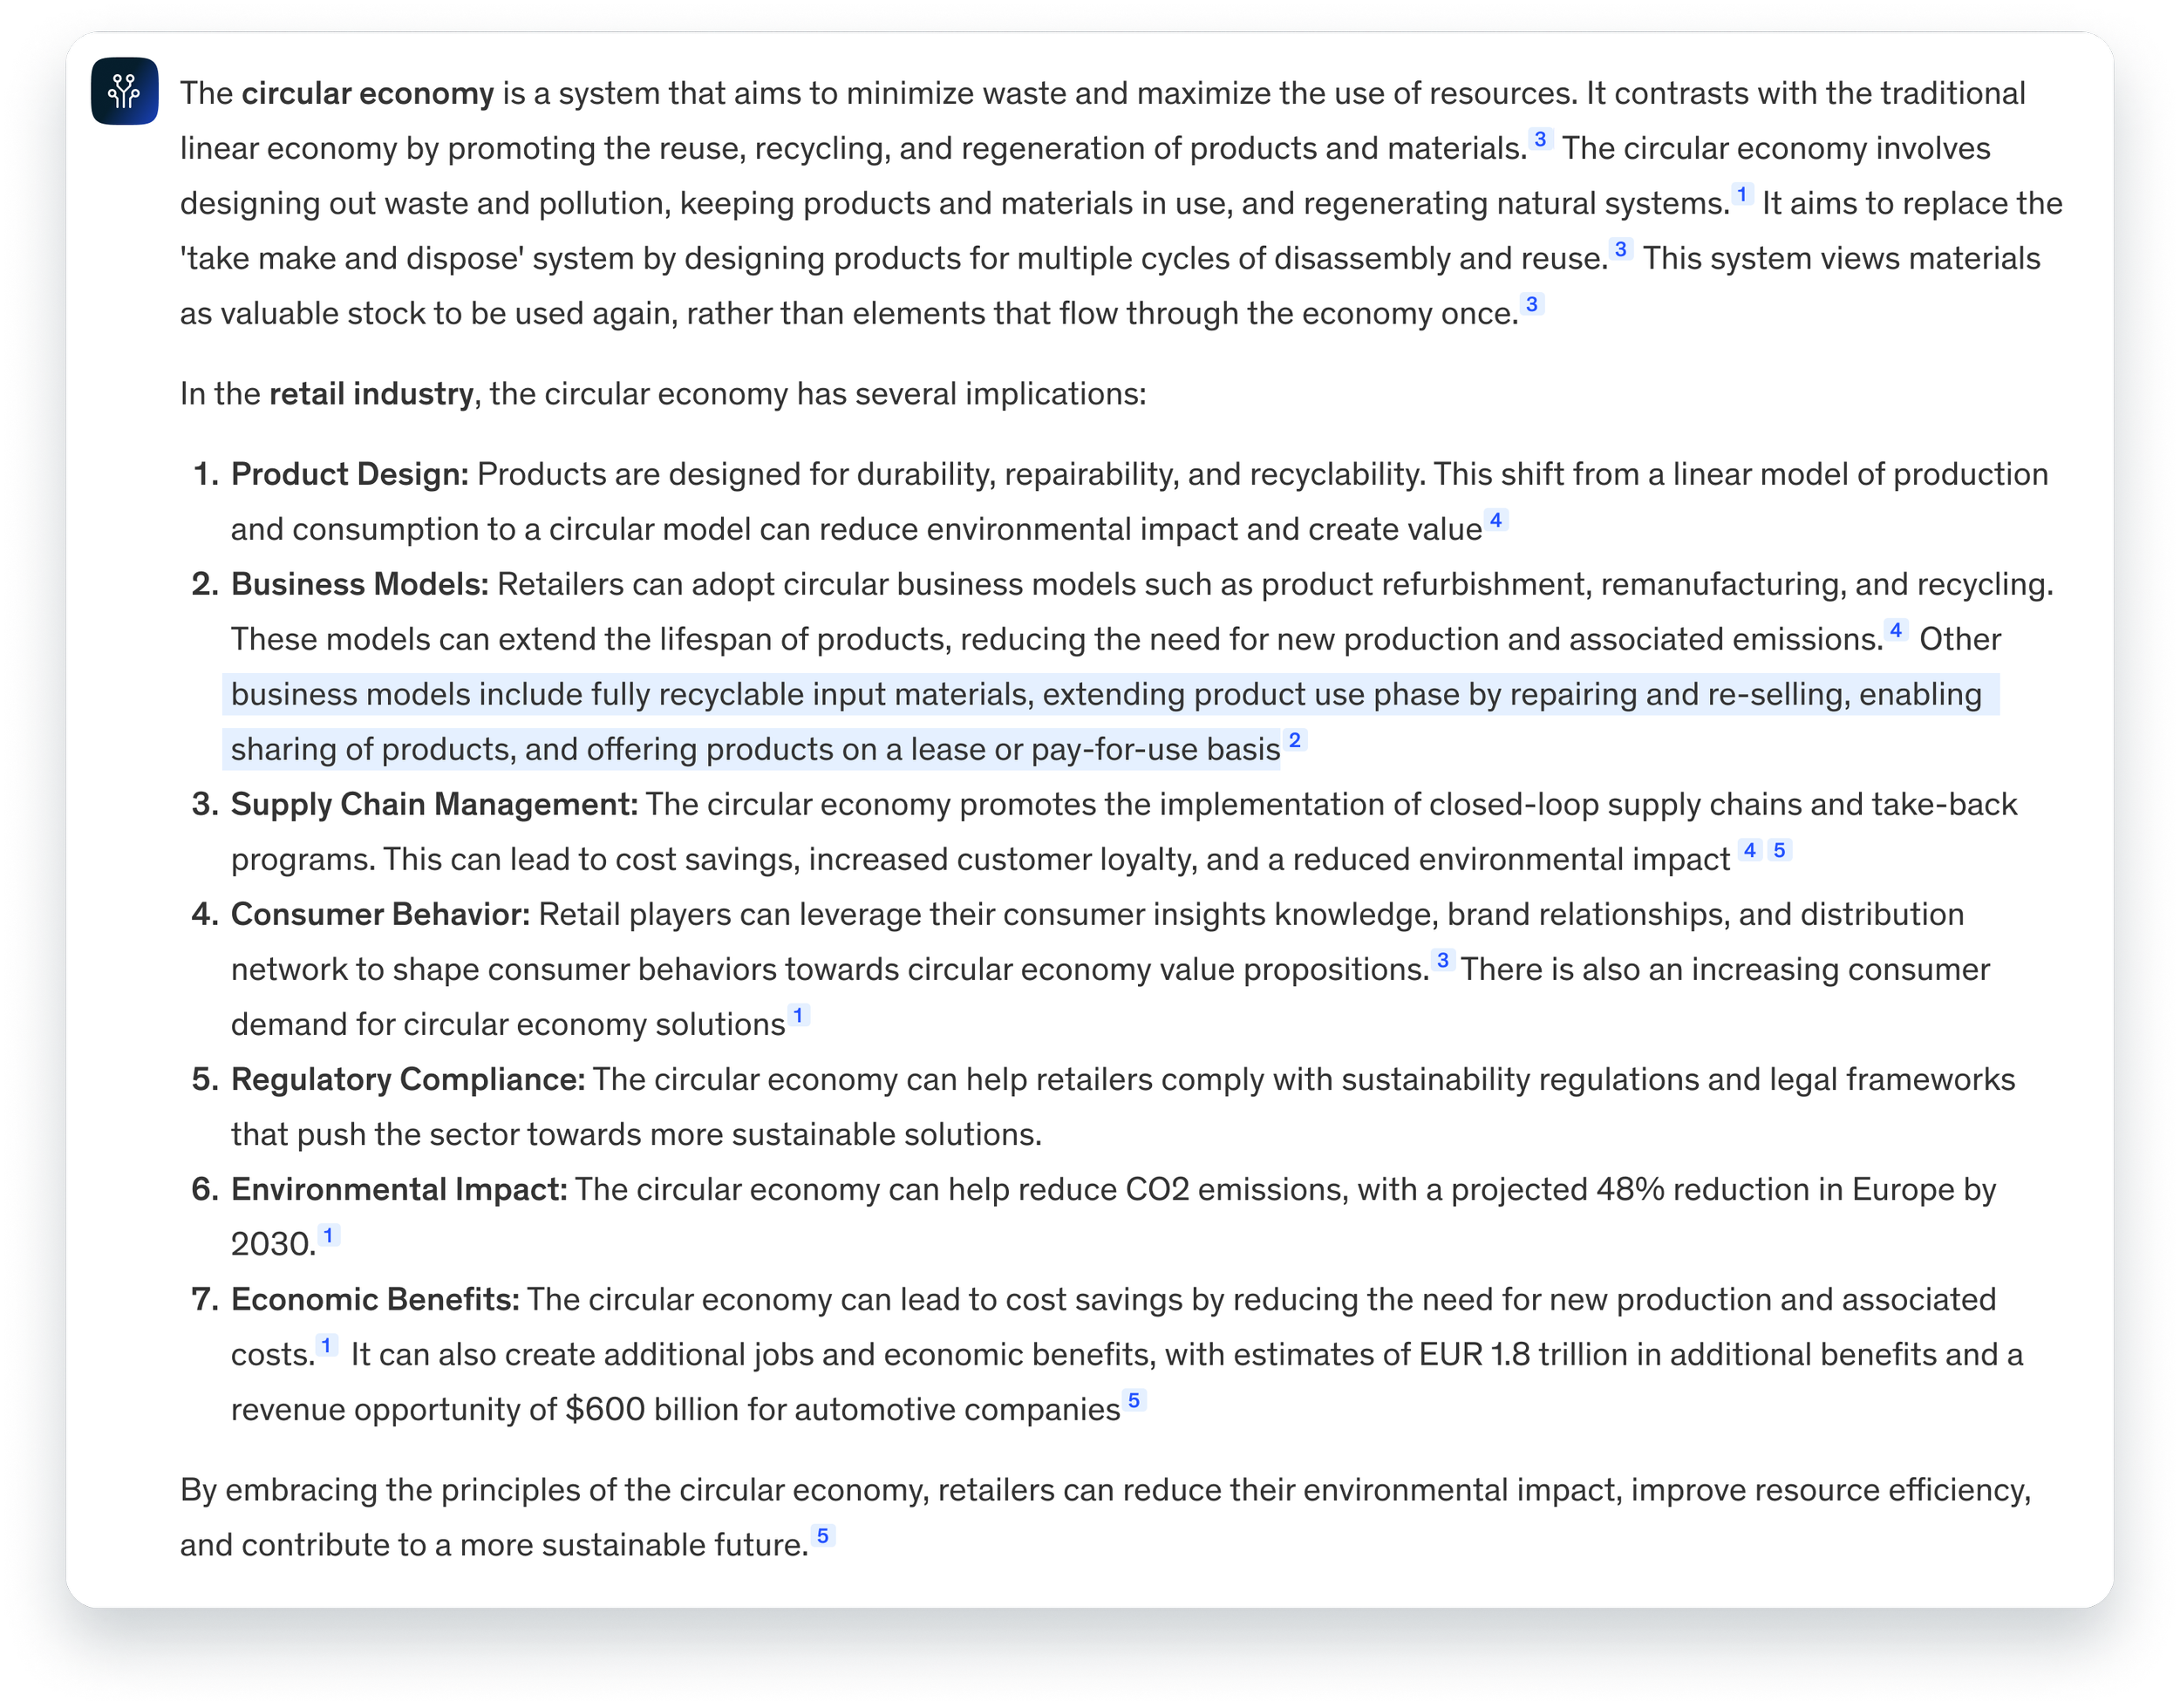This screenshot has height=1708, width=2180.
Task: Click bold text 'circular economy' in first paragraph
Action: pyautogui.click(x=368, y=94)
